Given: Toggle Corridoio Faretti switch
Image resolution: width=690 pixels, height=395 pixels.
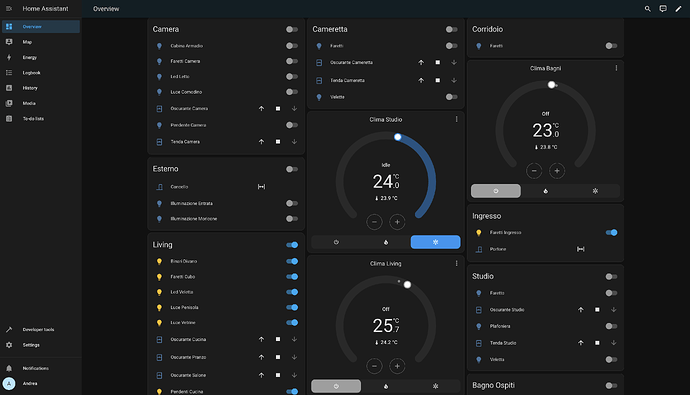Looking at the screenshot, I should 611,46.
